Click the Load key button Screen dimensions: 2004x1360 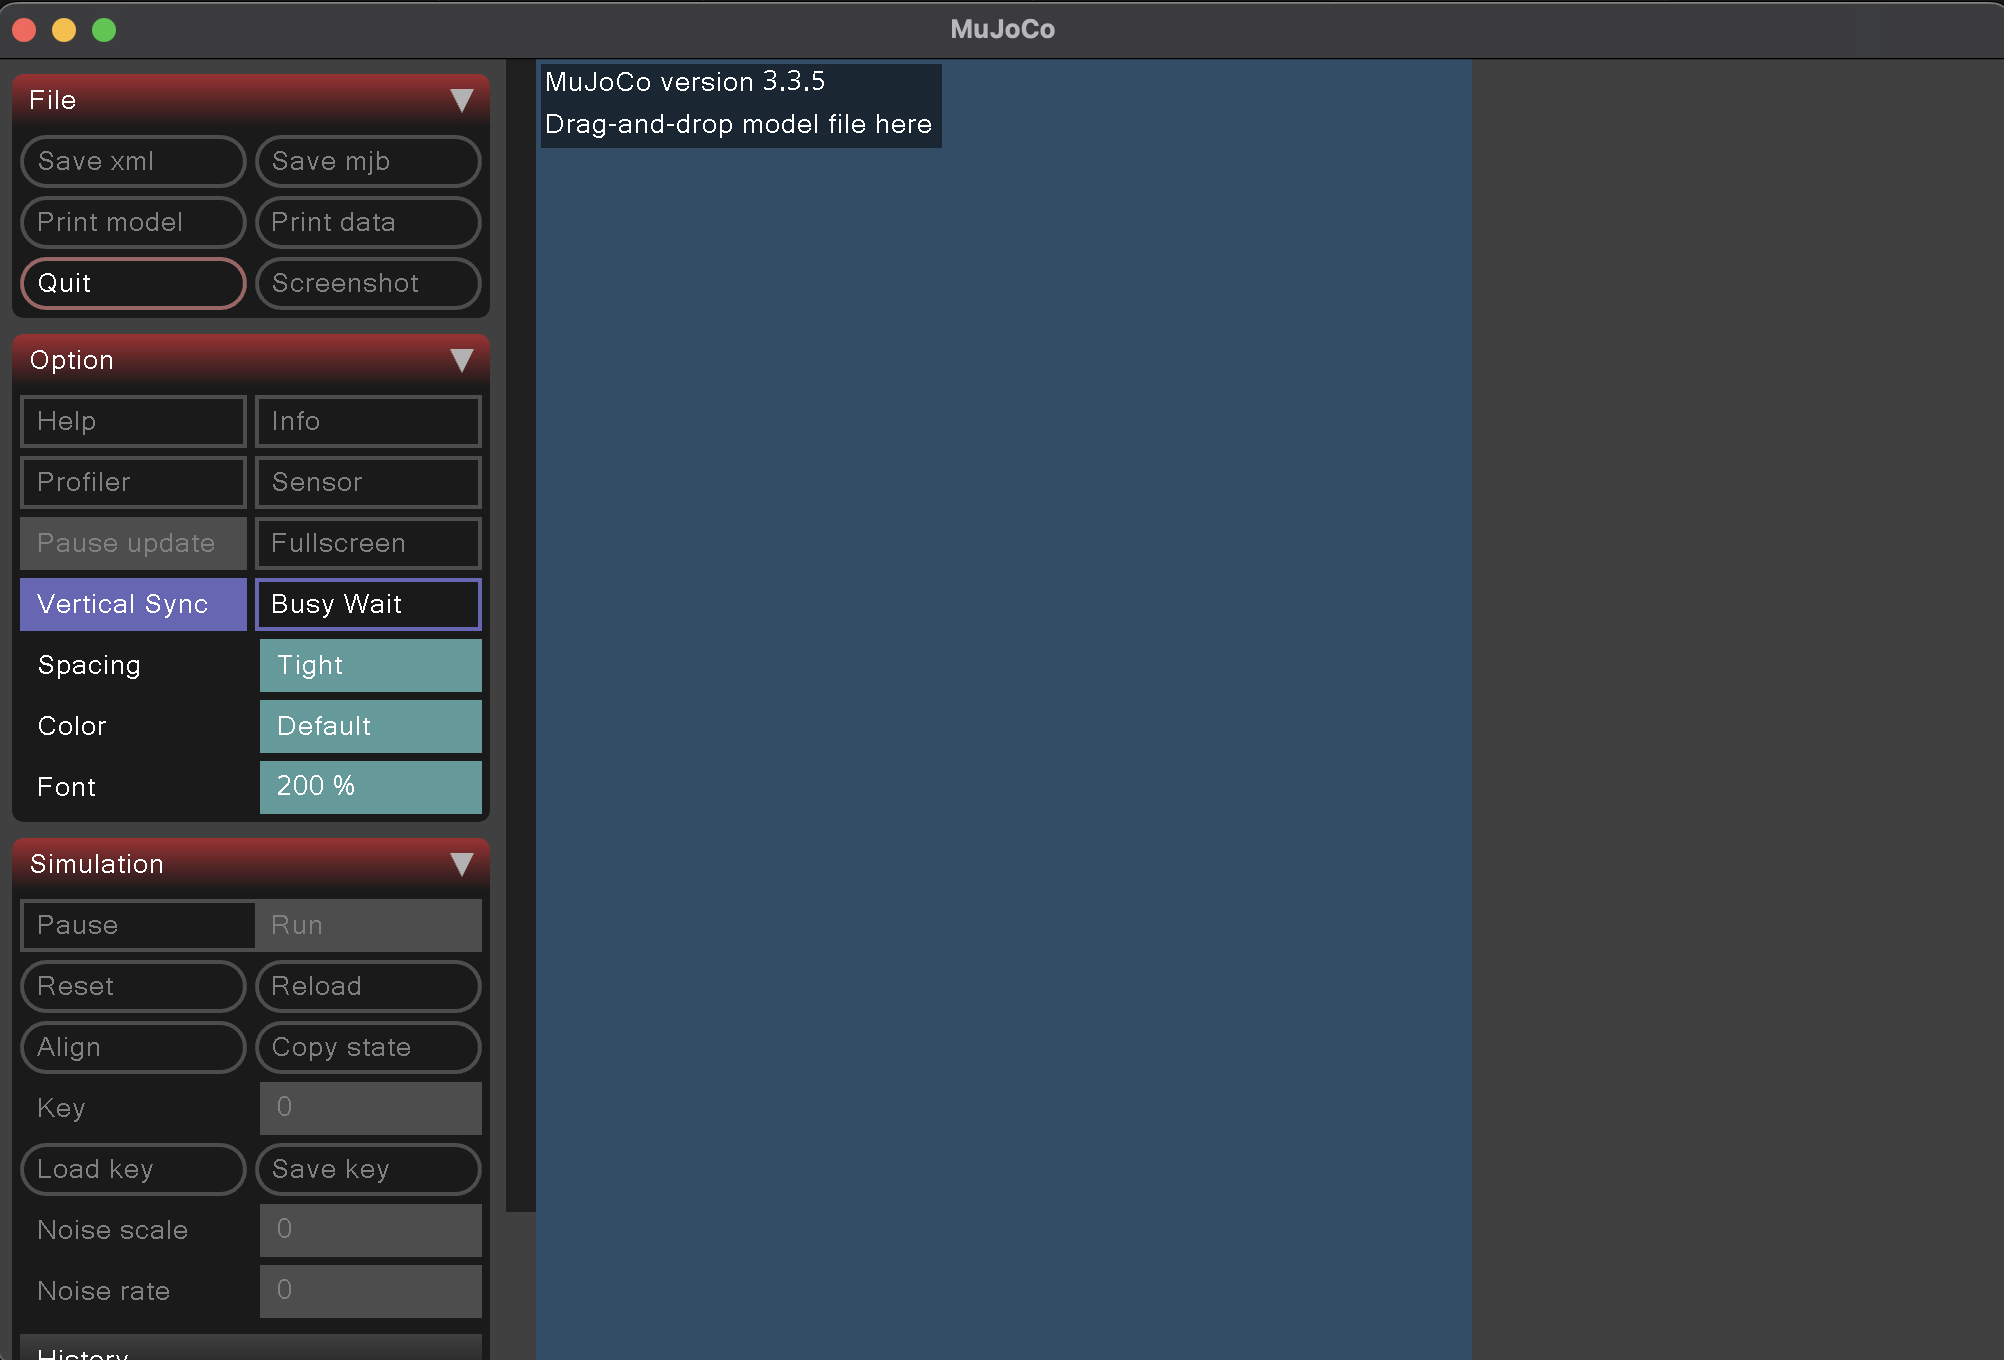[133, 1169]
